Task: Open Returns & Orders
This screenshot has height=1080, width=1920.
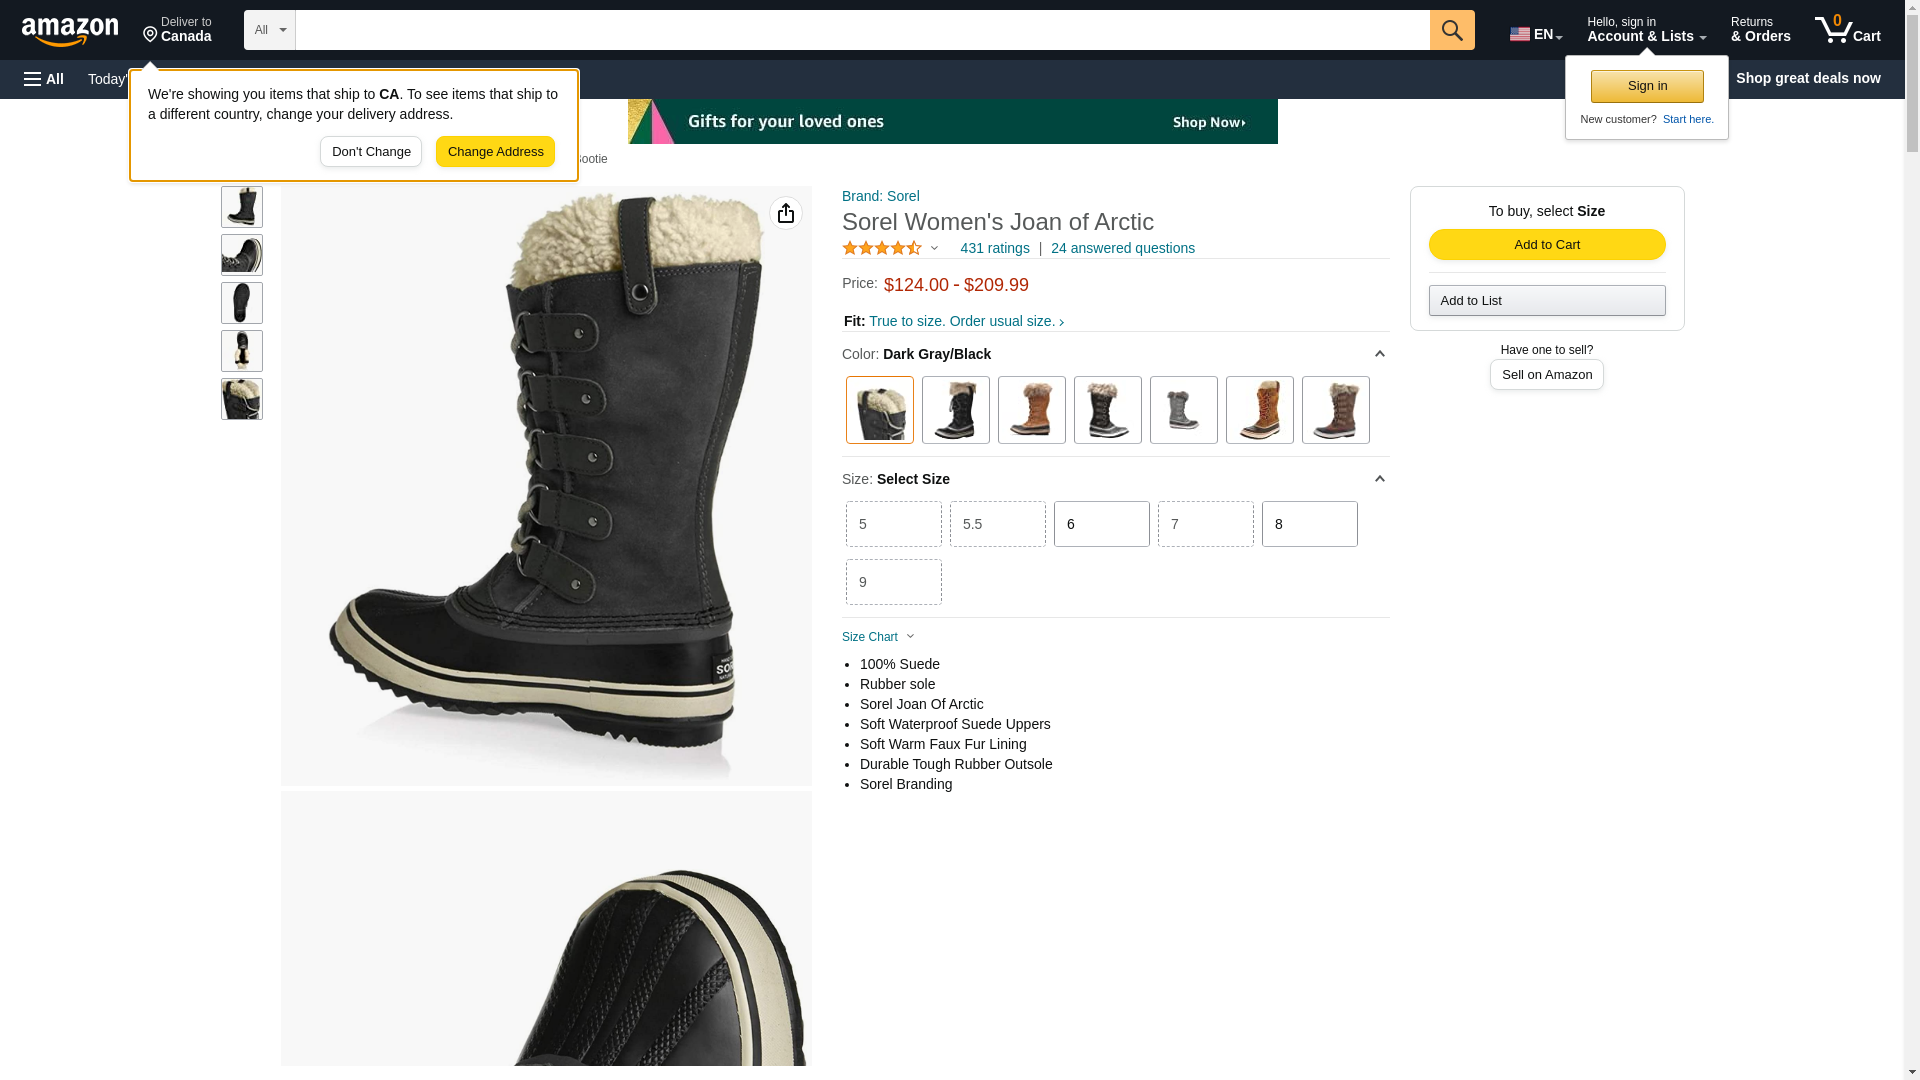Action: coord(1760,30)
